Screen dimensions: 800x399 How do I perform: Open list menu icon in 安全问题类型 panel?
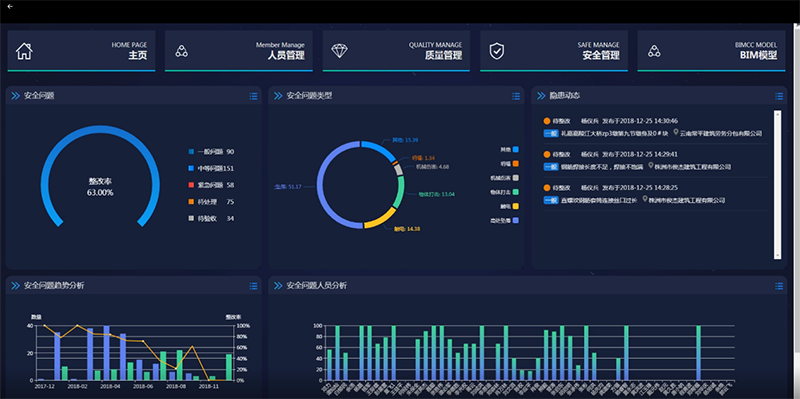(516, 96)
